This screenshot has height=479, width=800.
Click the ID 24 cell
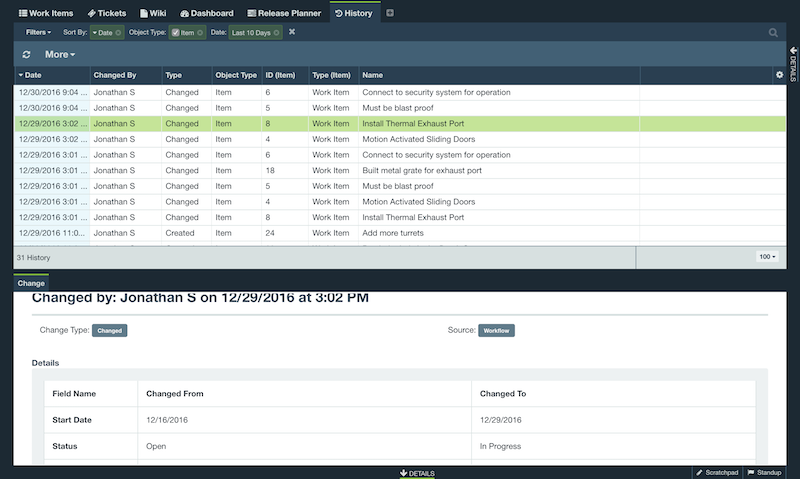pyautogui.click(x=285, y=233)
